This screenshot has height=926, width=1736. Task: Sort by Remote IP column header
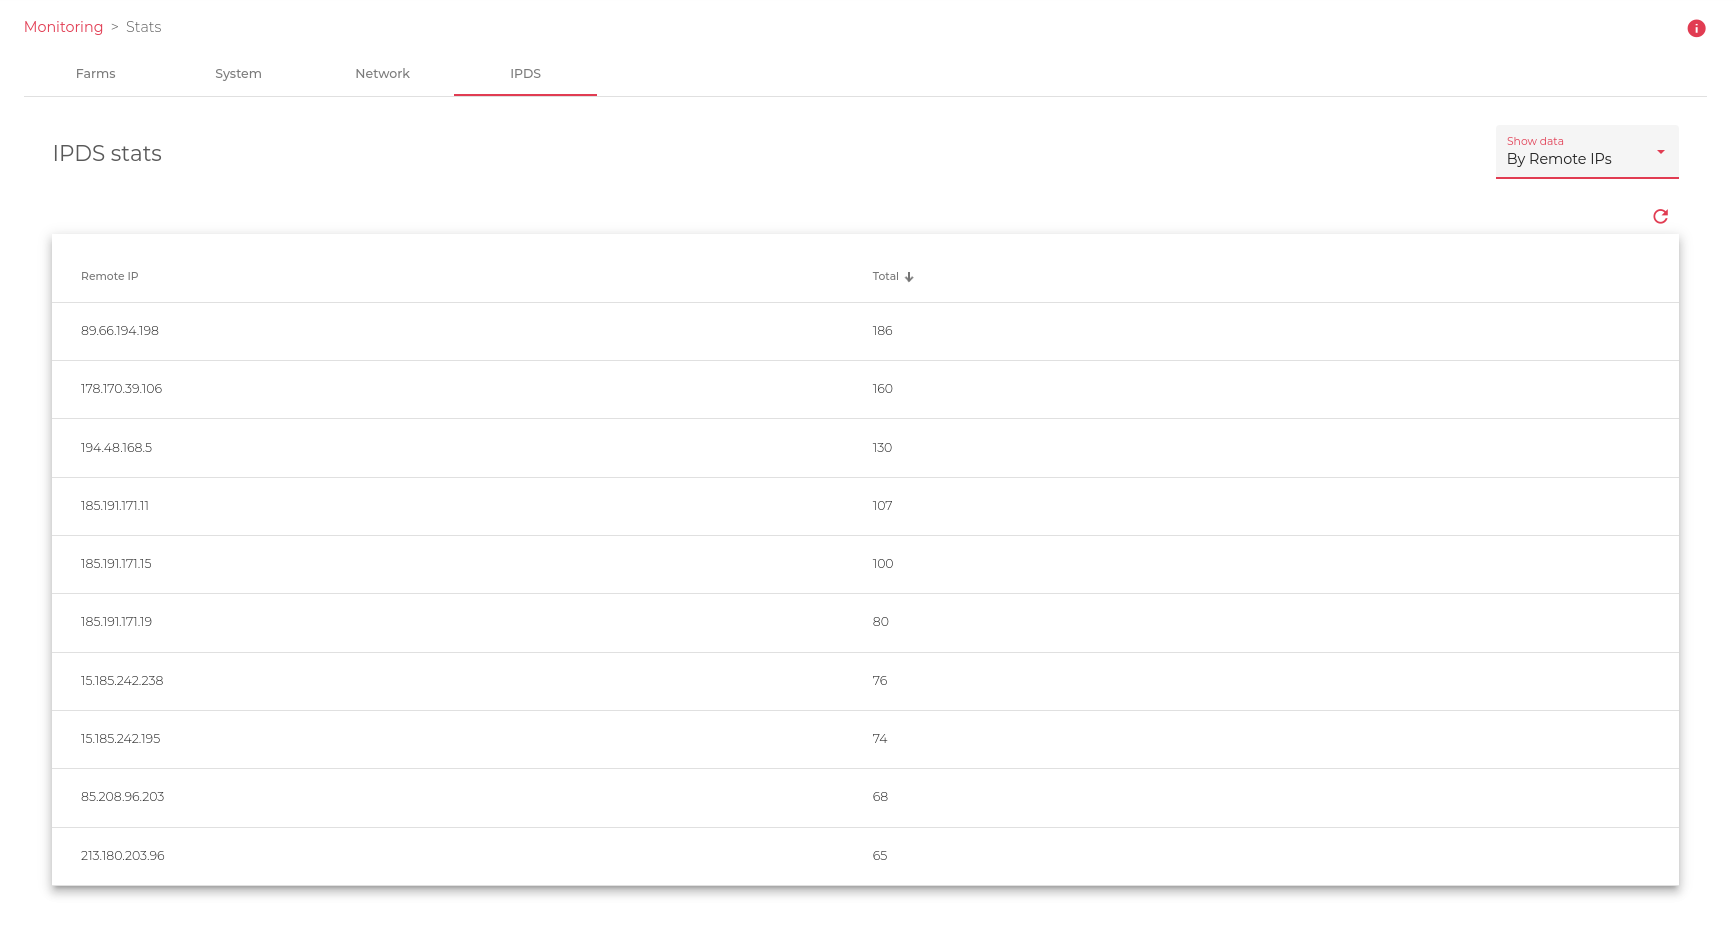[109, 276]
